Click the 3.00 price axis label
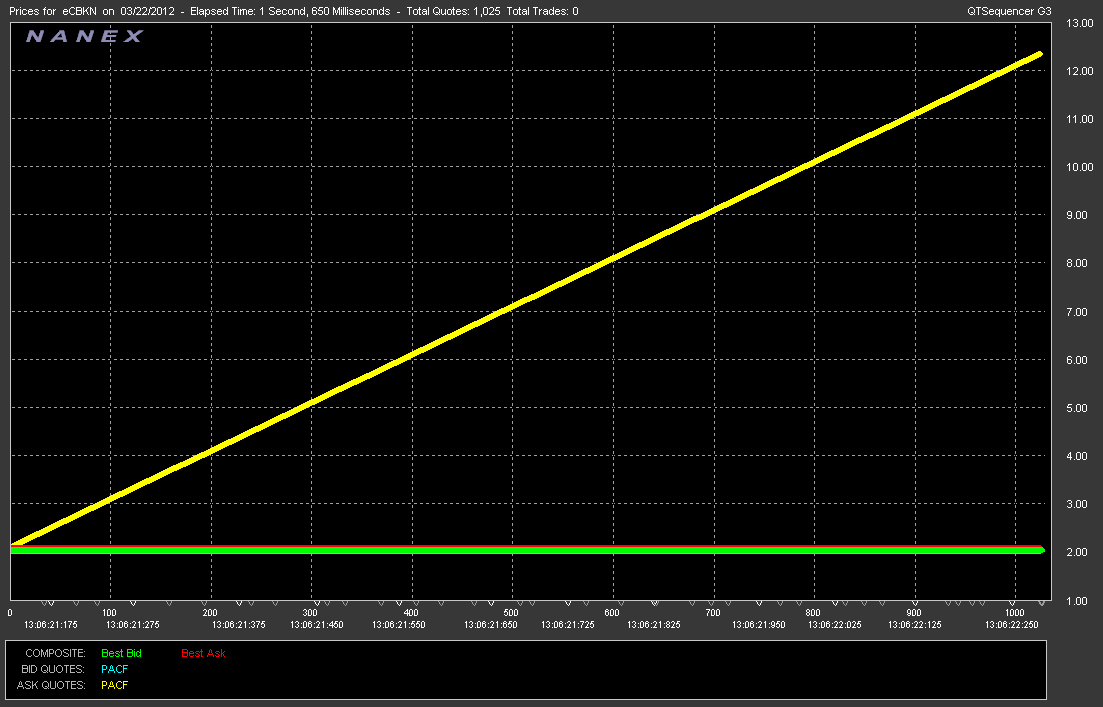 [1077, 504]
